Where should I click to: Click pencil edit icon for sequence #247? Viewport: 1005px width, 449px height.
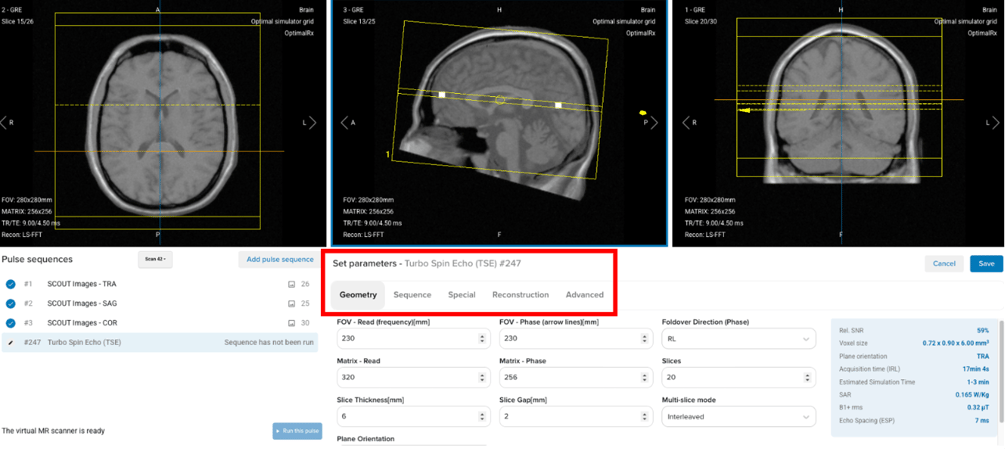click(11, 342)
